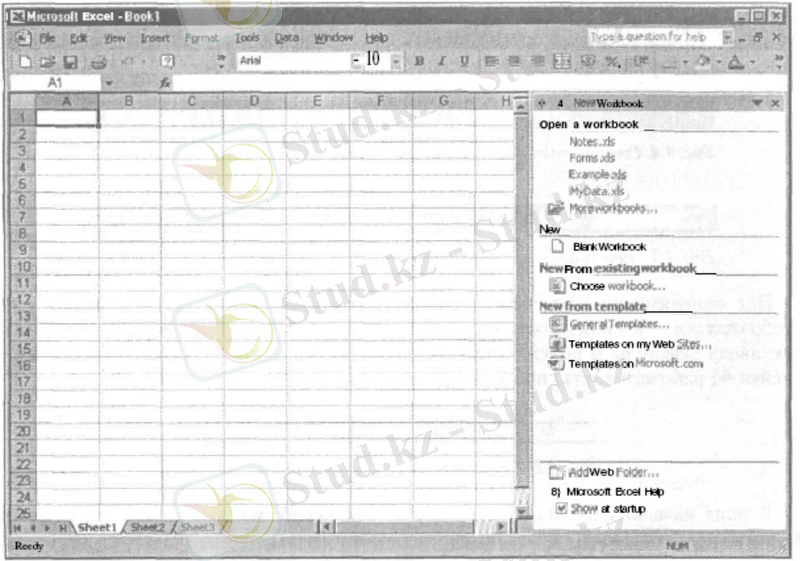The width and height of the screenshot is (800, 561).
Task: Align cell text right
Action: 537,61
